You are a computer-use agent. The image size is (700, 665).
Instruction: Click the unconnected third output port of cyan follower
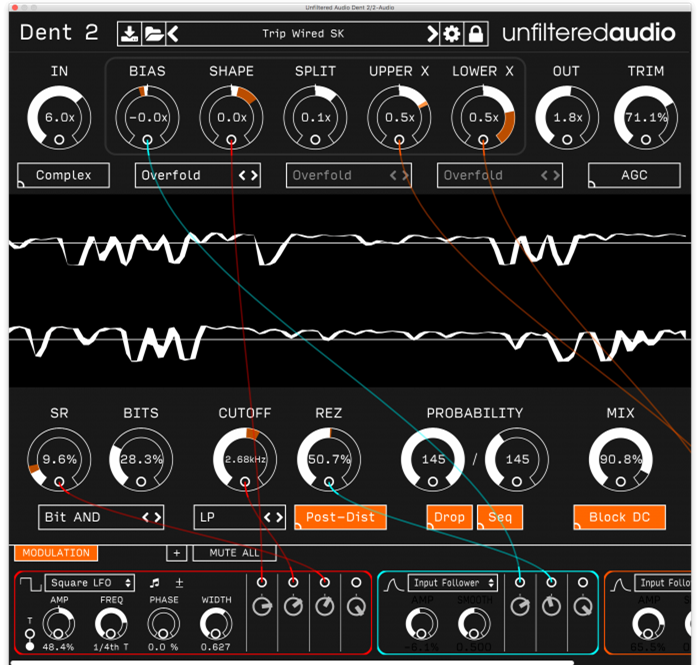583,582
